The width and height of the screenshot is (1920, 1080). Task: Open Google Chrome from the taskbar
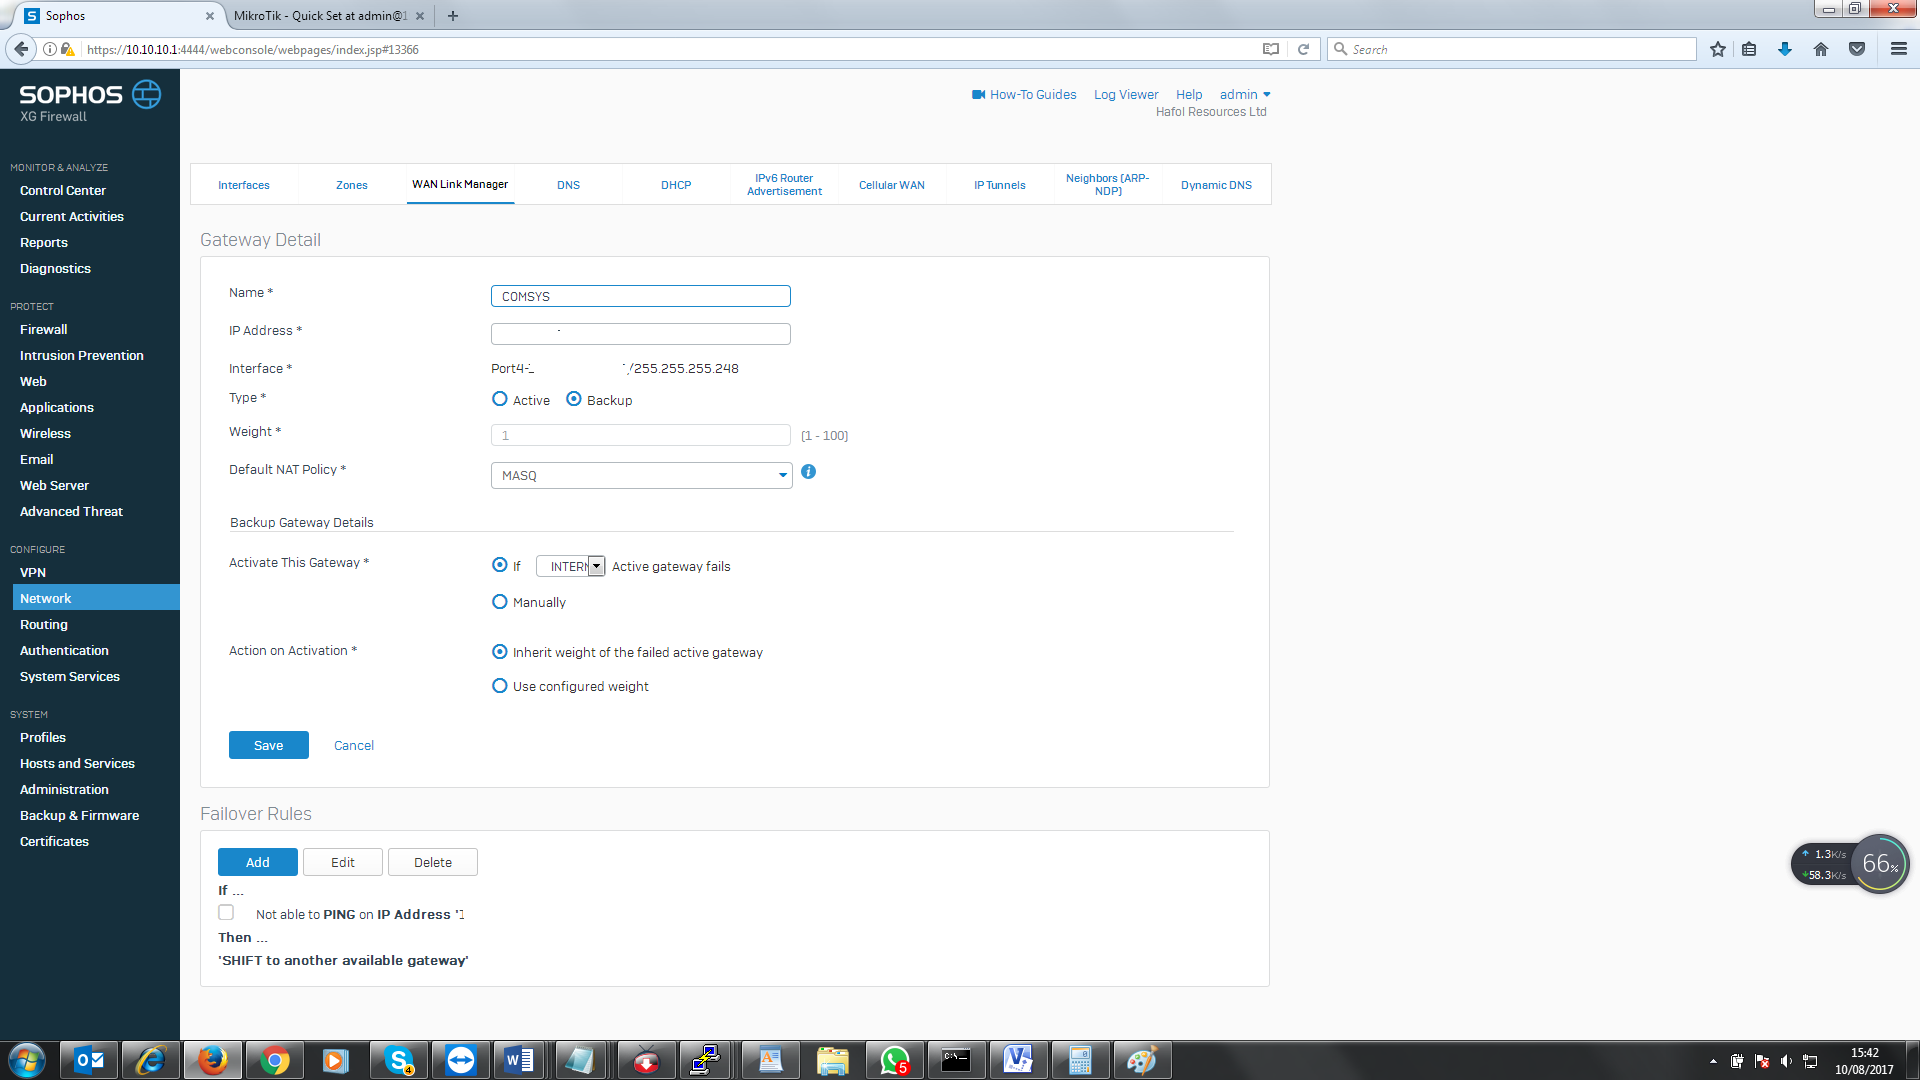[275, 1060]
